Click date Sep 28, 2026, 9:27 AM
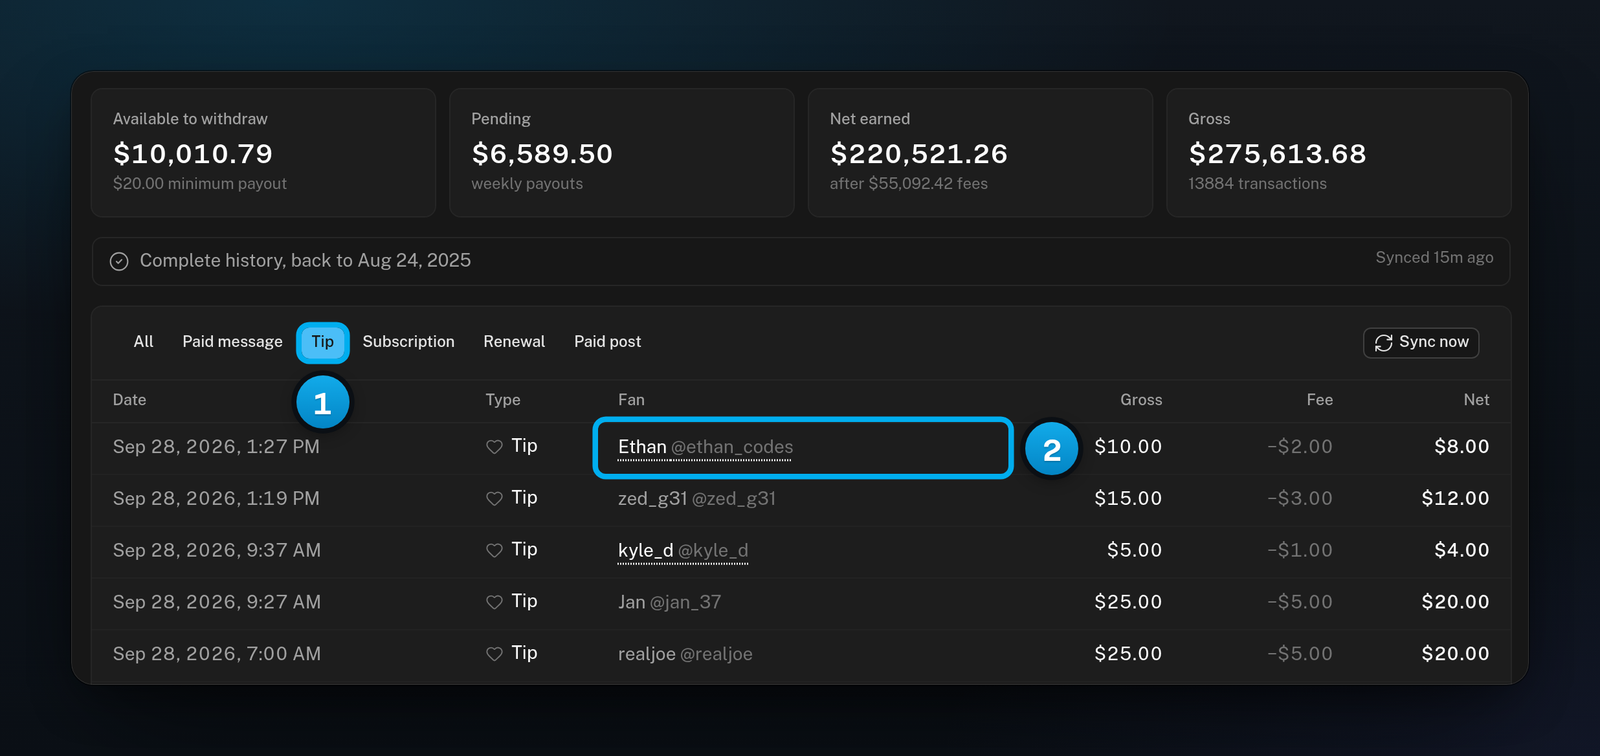The image size is (1600, 756). [x=217, y=603]
